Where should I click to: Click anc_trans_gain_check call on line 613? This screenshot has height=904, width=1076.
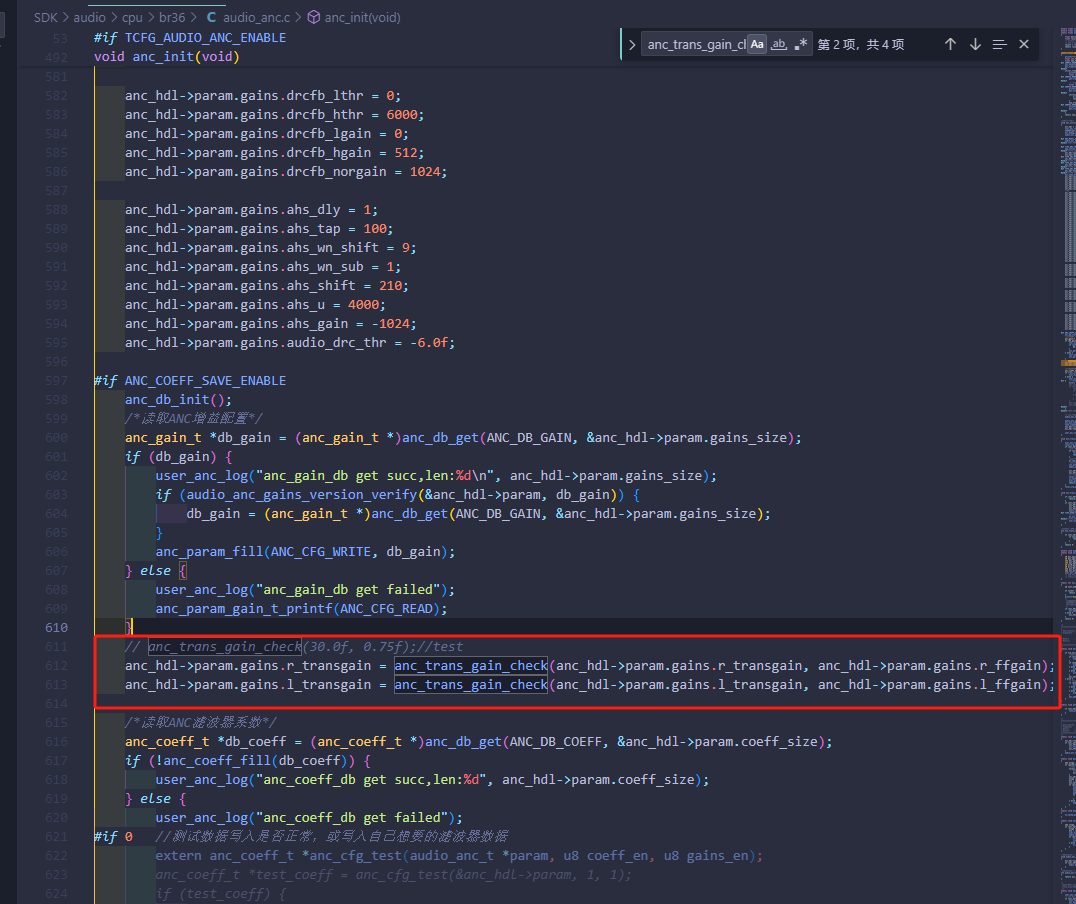tap(471, 685)
